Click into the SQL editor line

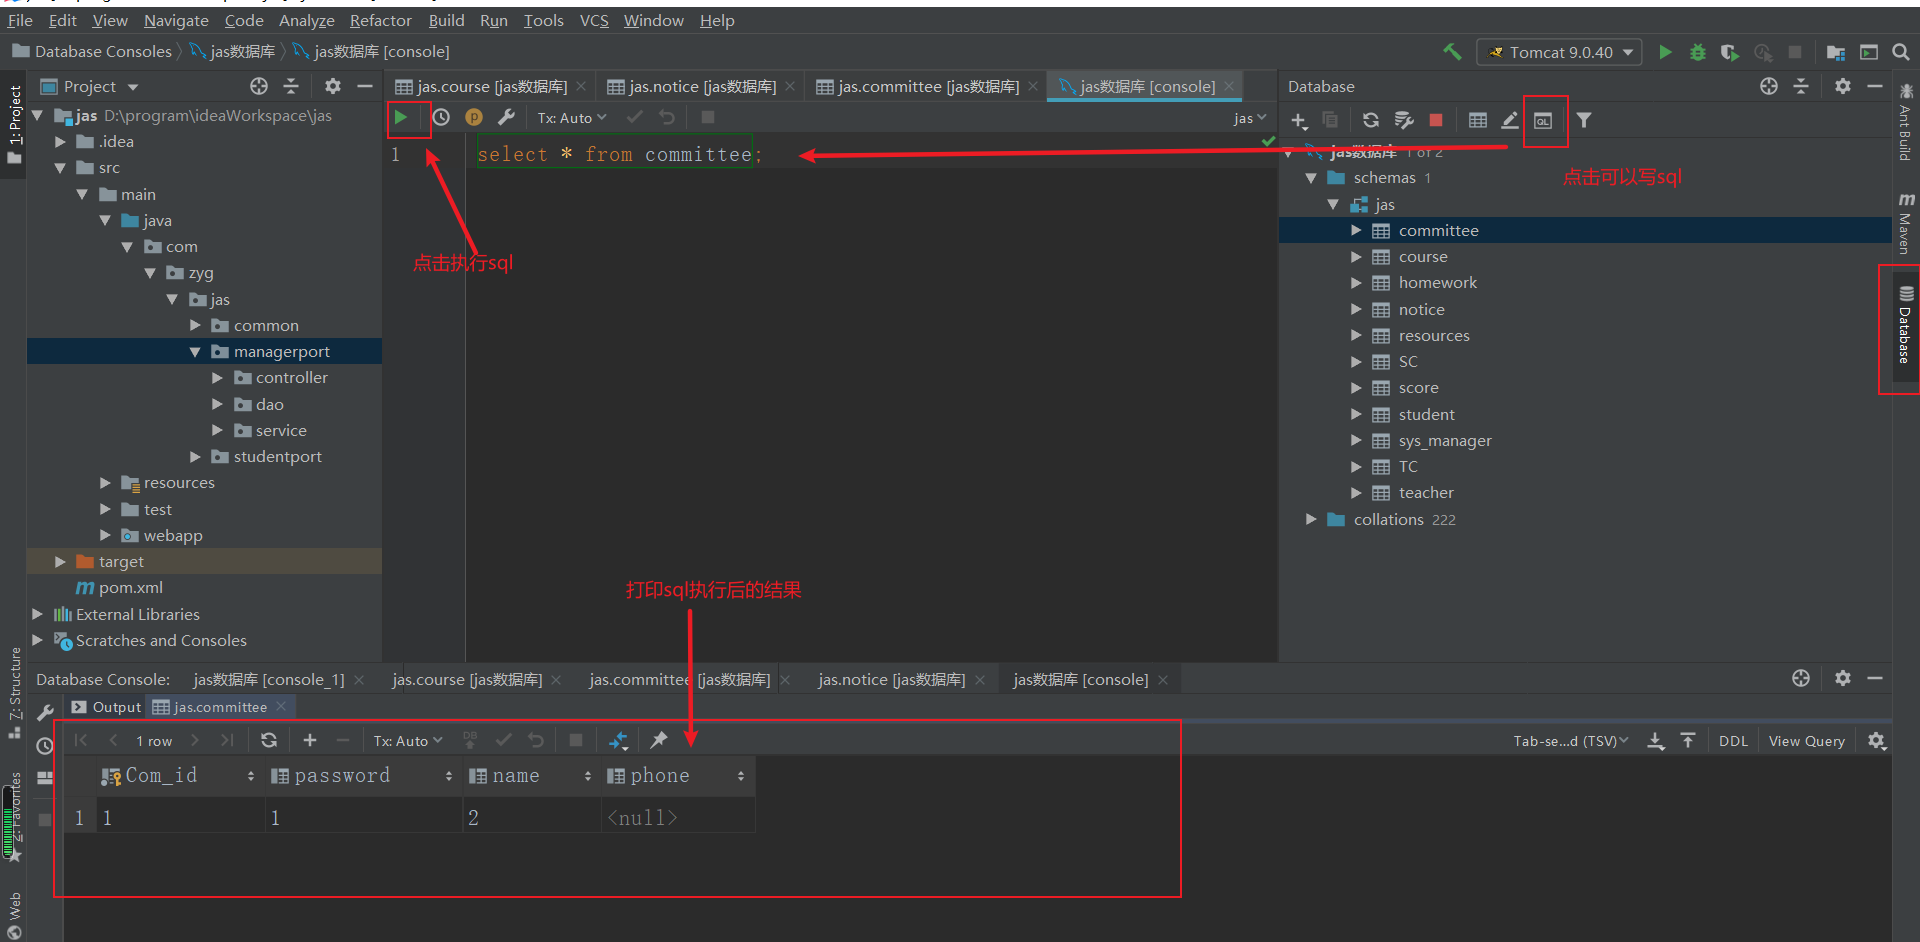pyautogui.click(x=618, y=155)
